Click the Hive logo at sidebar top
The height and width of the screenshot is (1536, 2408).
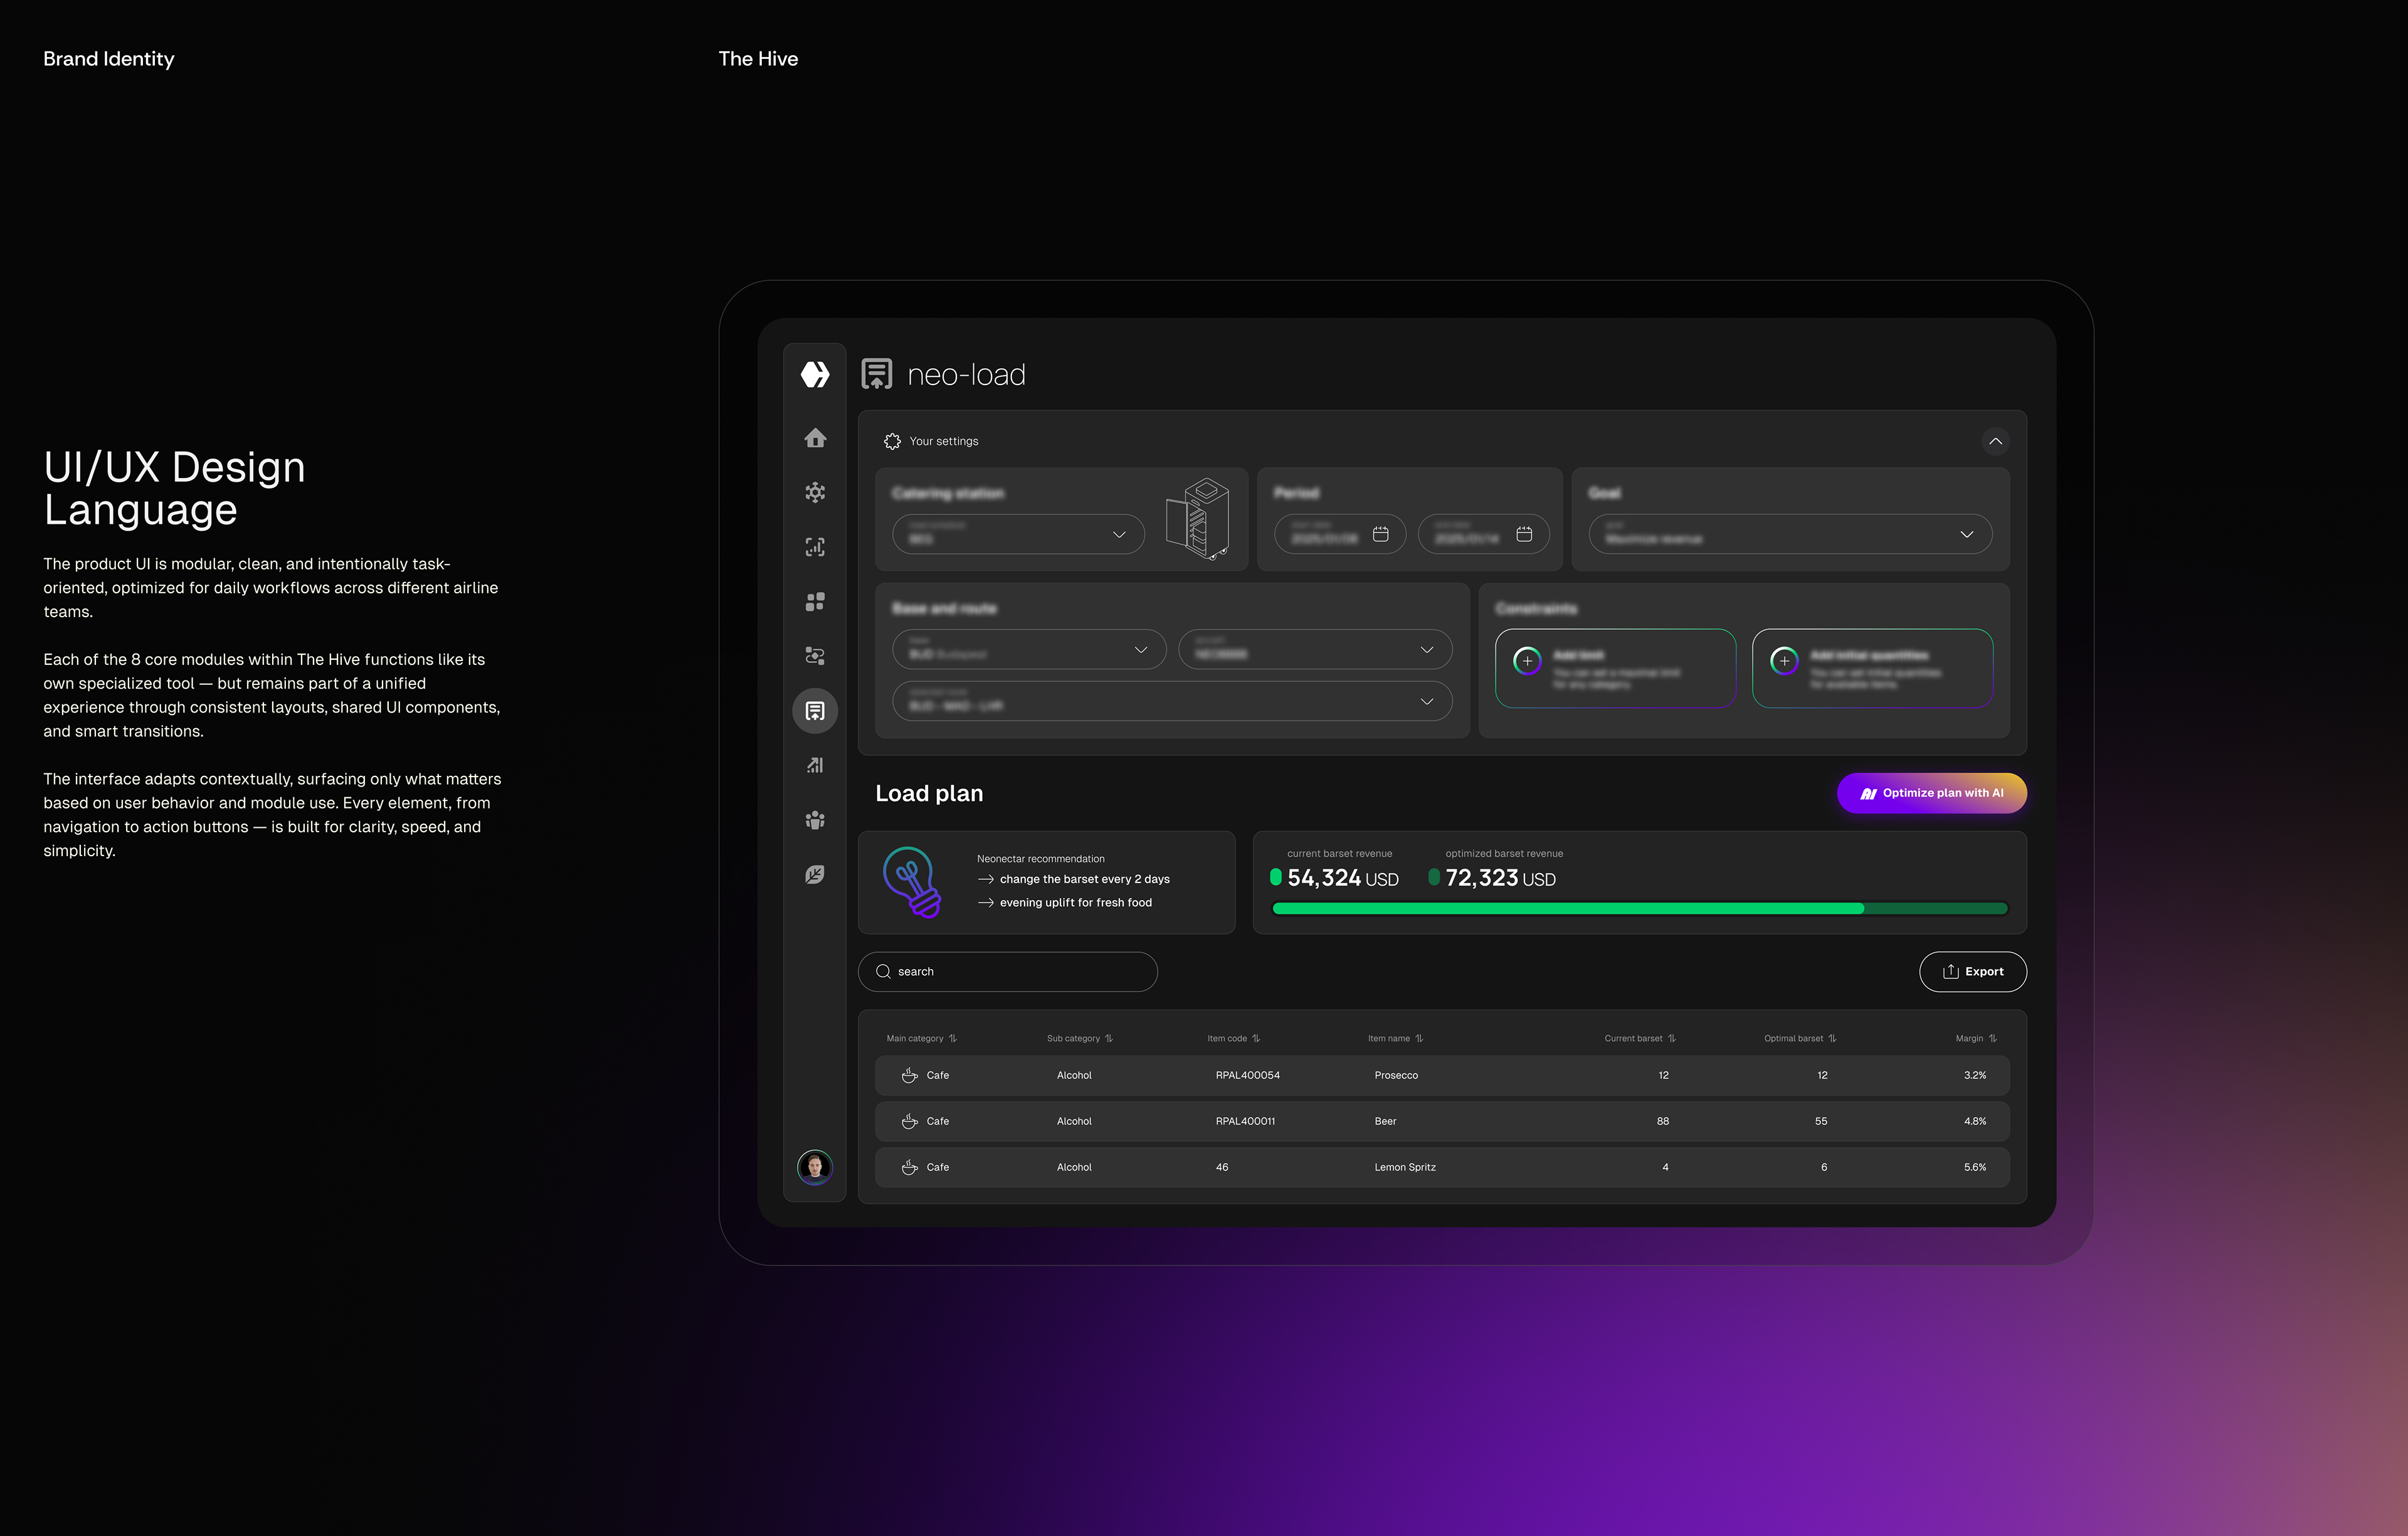(x=815, y=374)
